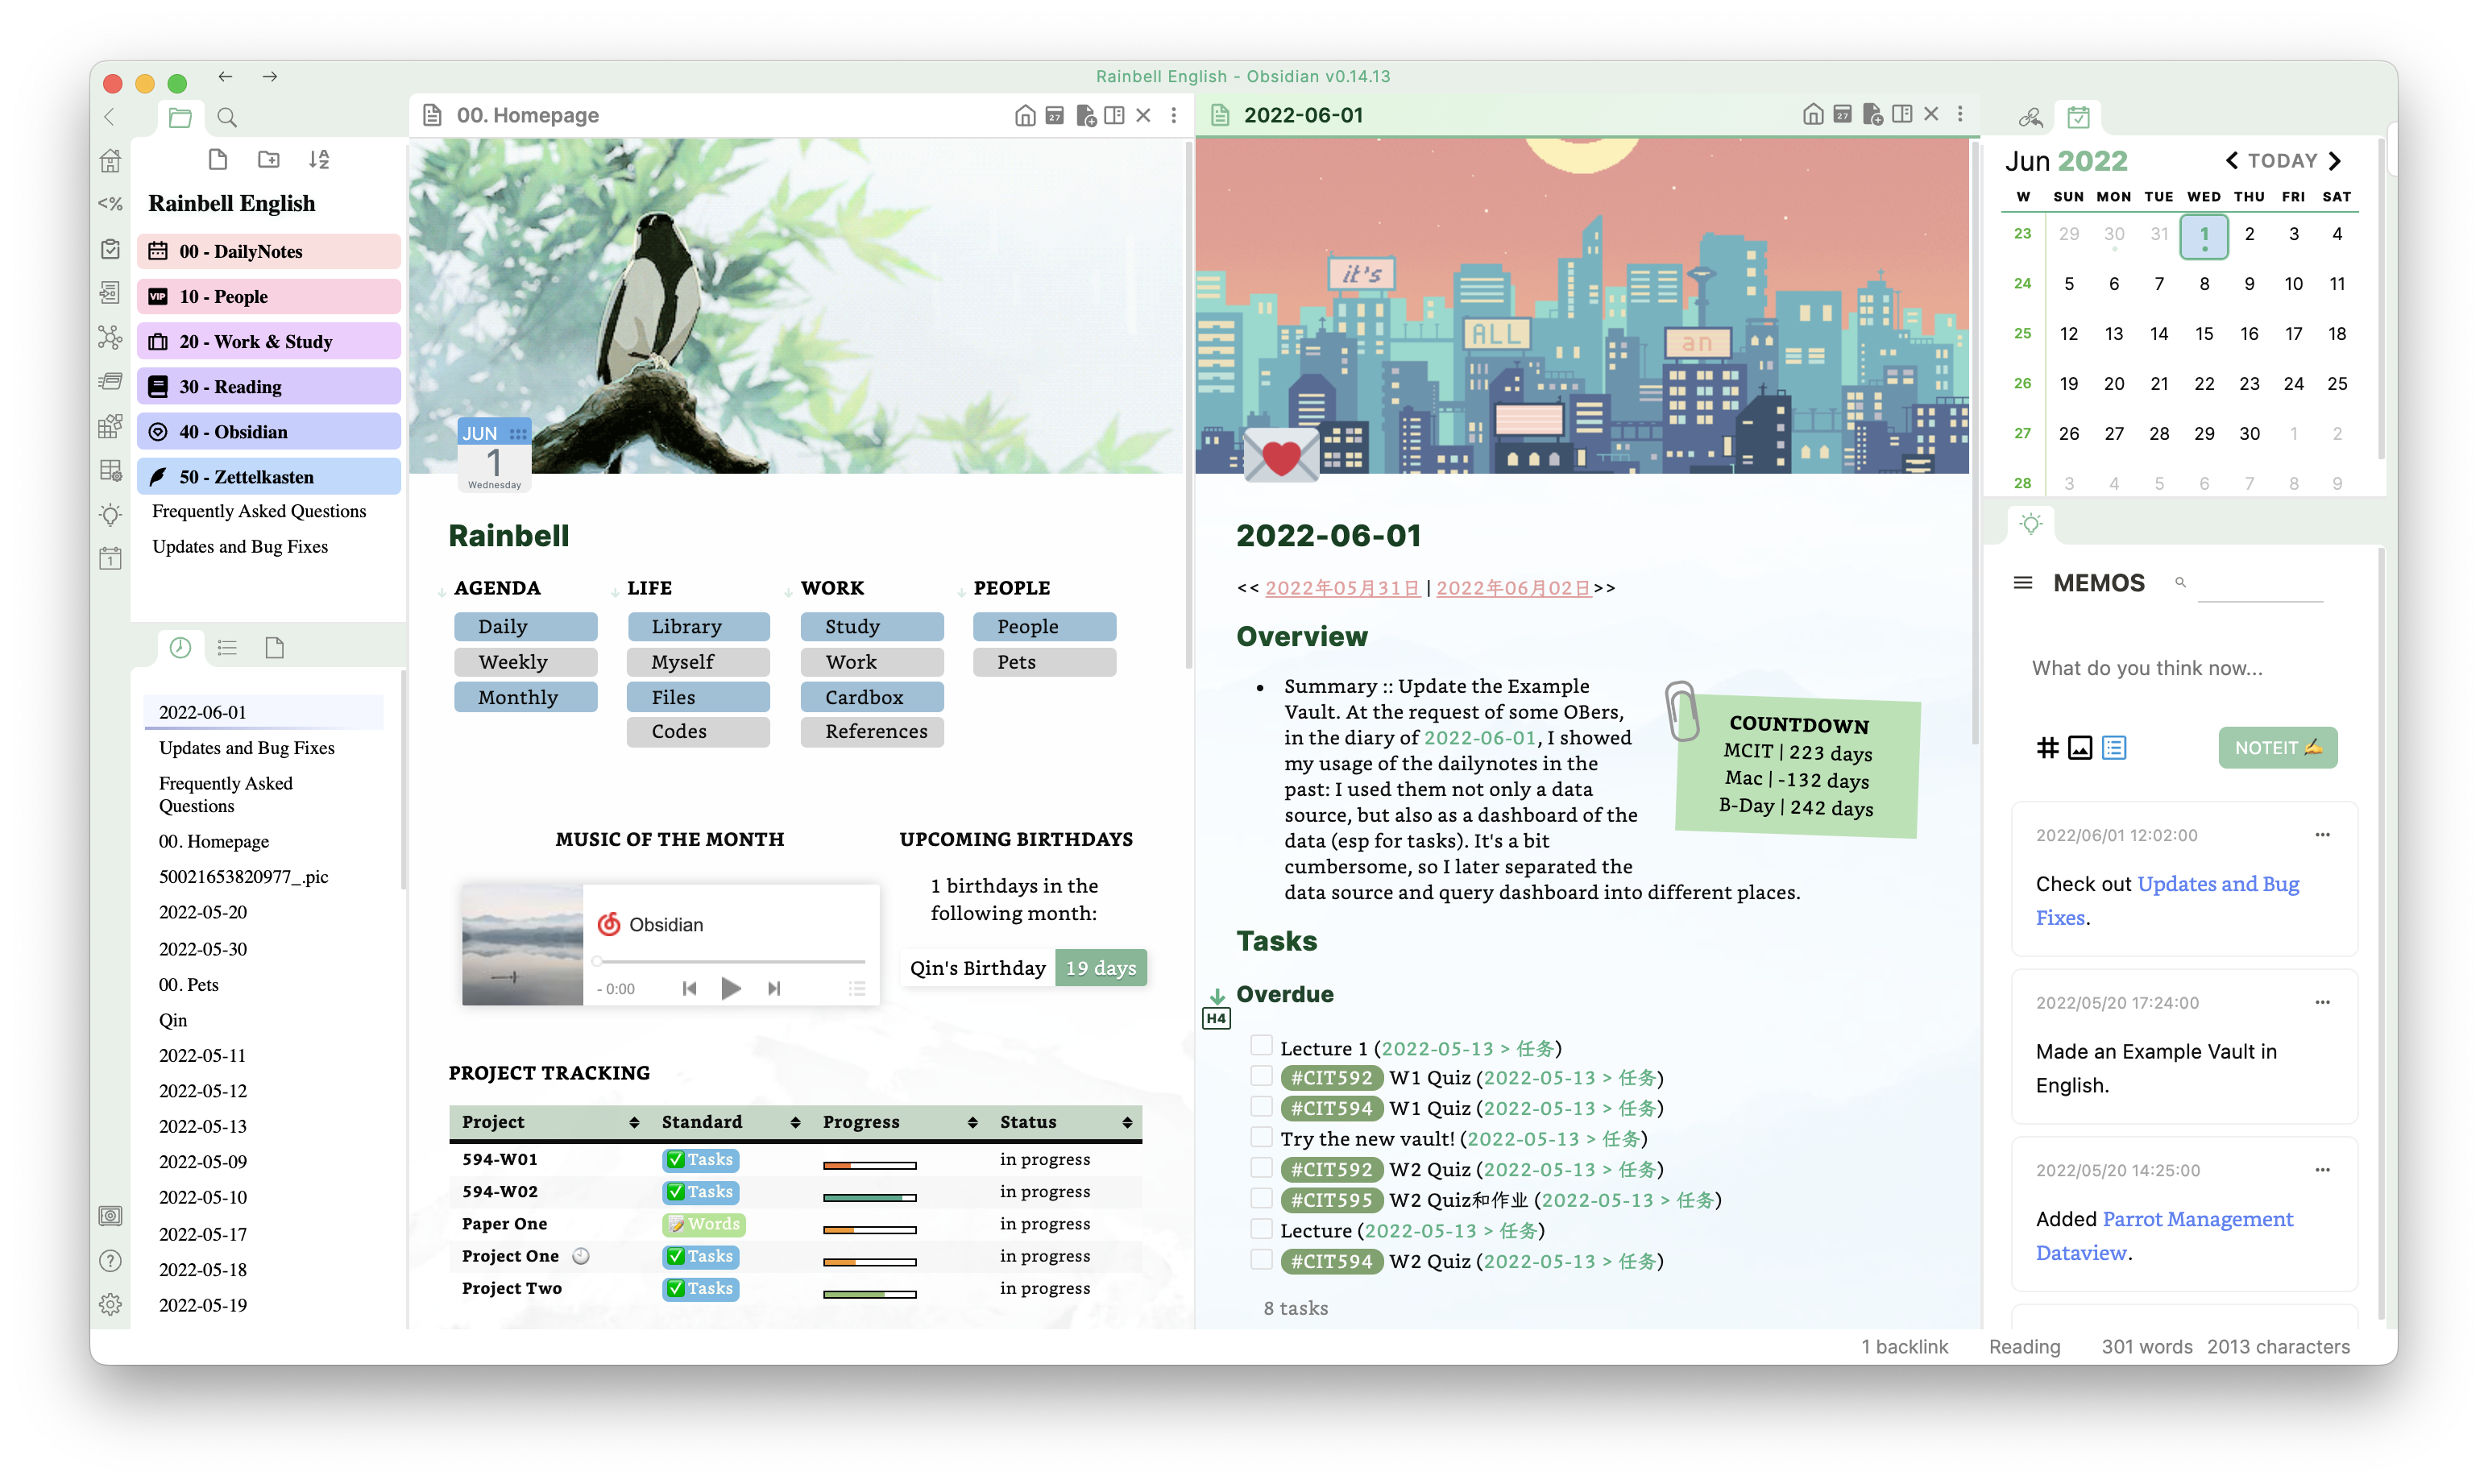
Task: Click the music player progress slider
Action: (x=730, y=961)
